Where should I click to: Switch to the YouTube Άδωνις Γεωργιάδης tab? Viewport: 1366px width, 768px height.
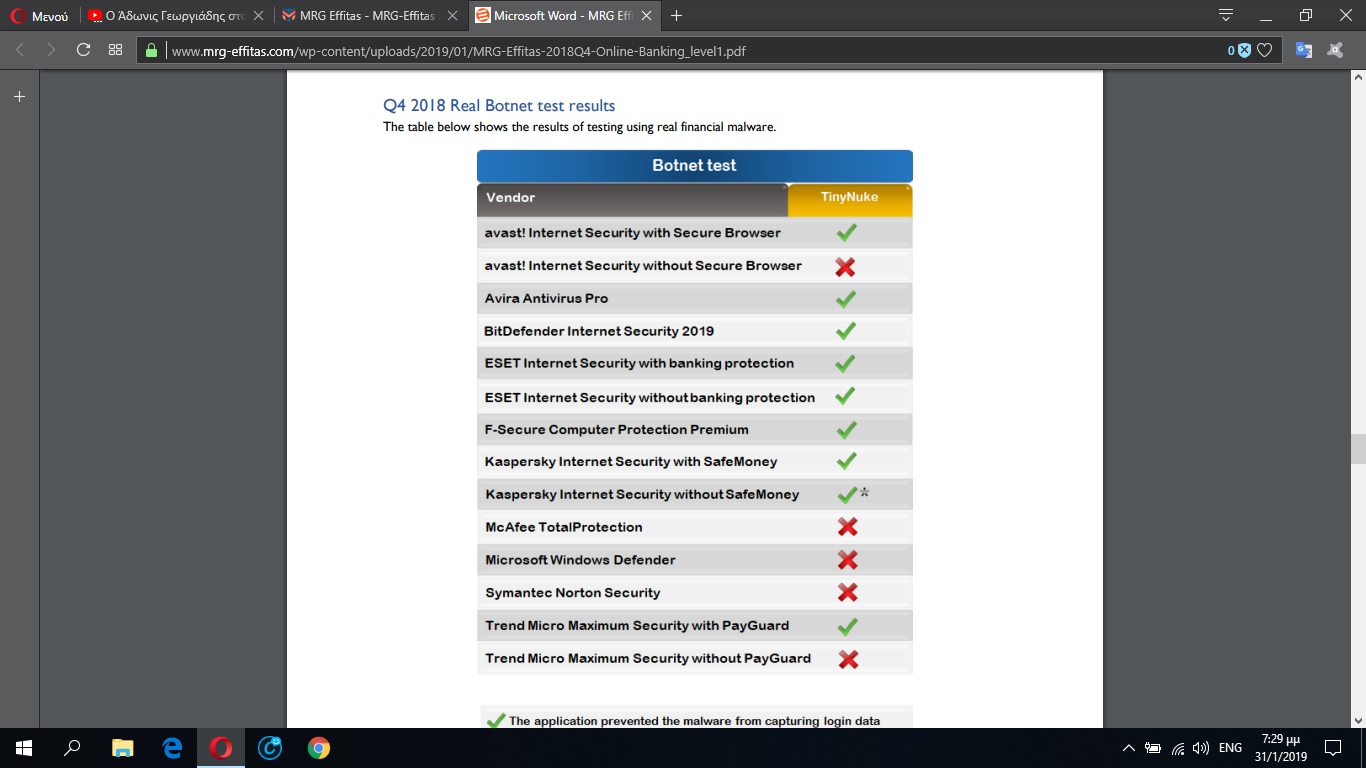click(x=167, y=16)
